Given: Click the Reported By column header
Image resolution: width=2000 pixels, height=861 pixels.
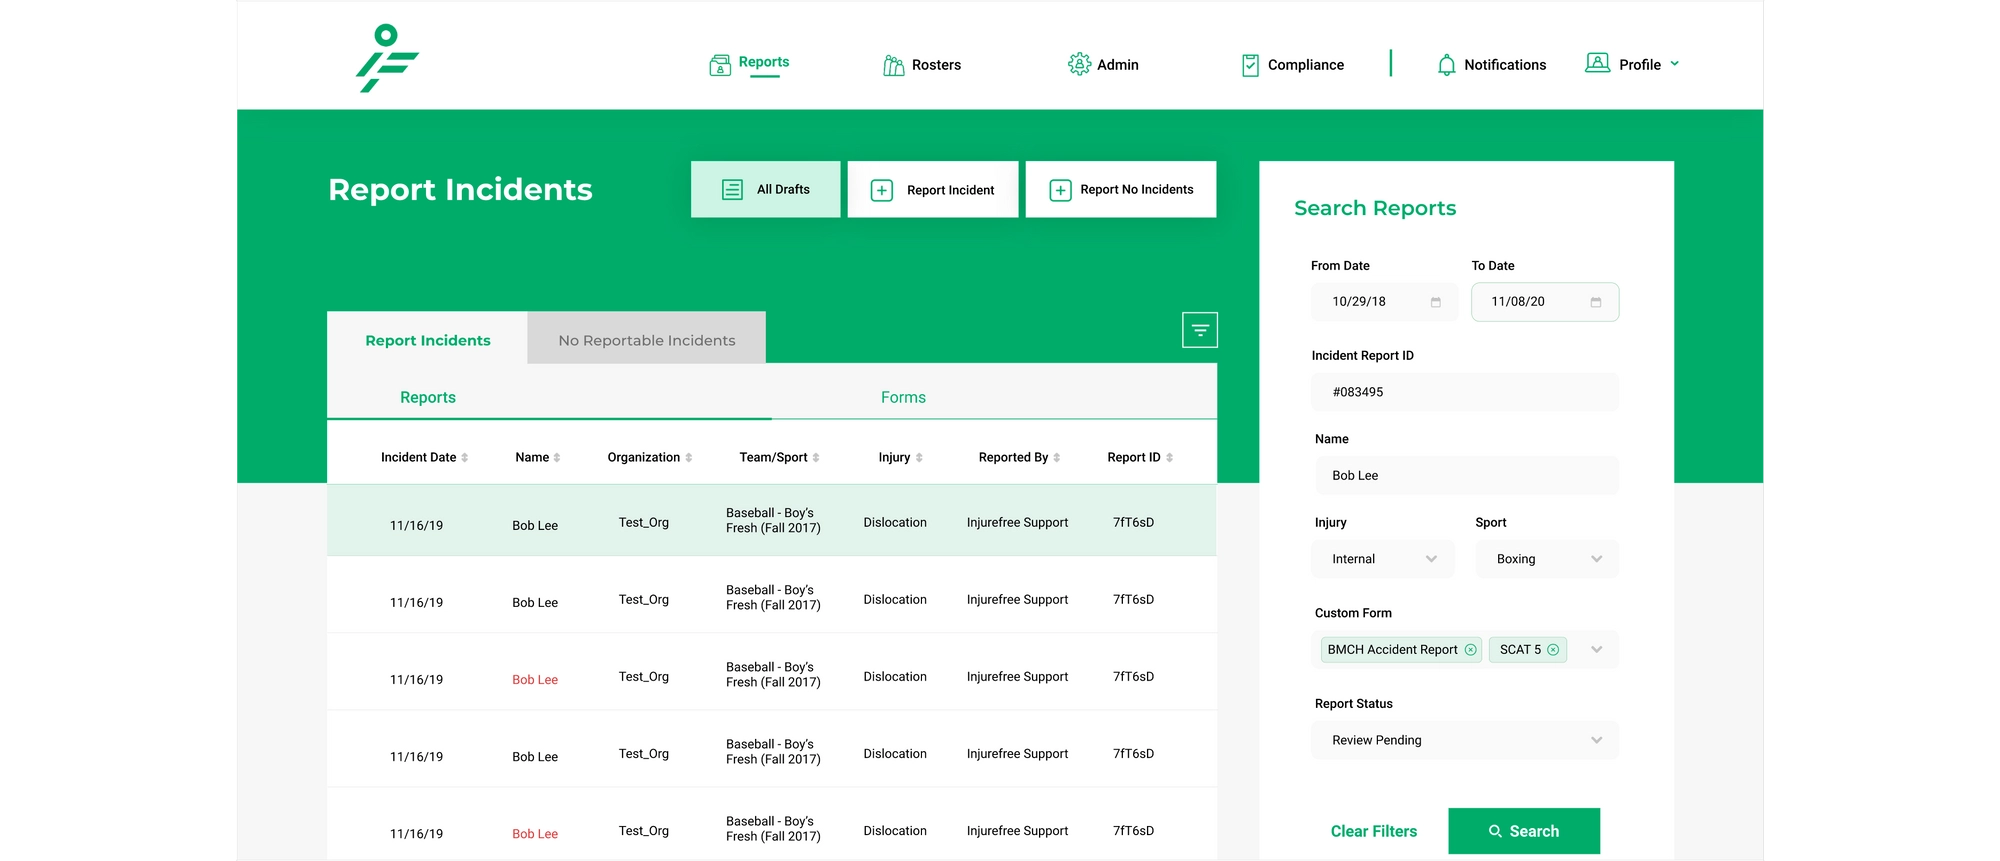Looking at the screenshot, I should click(1013, 458).
